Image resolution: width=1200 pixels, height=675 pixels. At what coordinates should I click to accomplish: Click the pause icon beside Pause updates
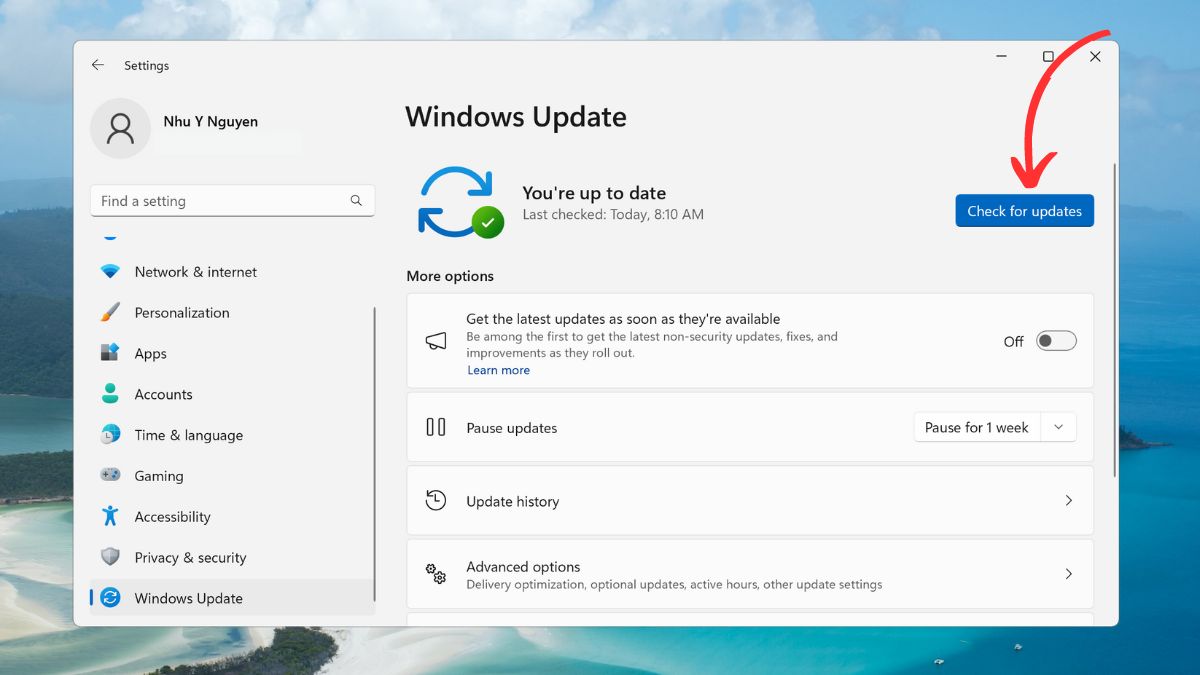pyautogui.click(x=436, y=427)
